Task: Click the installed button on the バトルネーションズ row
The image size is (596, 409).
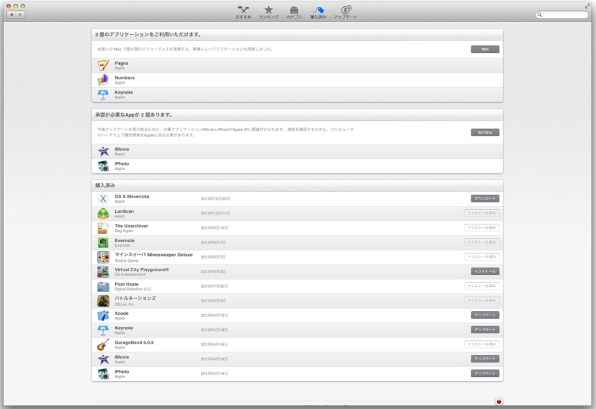Action: [482, 301]
